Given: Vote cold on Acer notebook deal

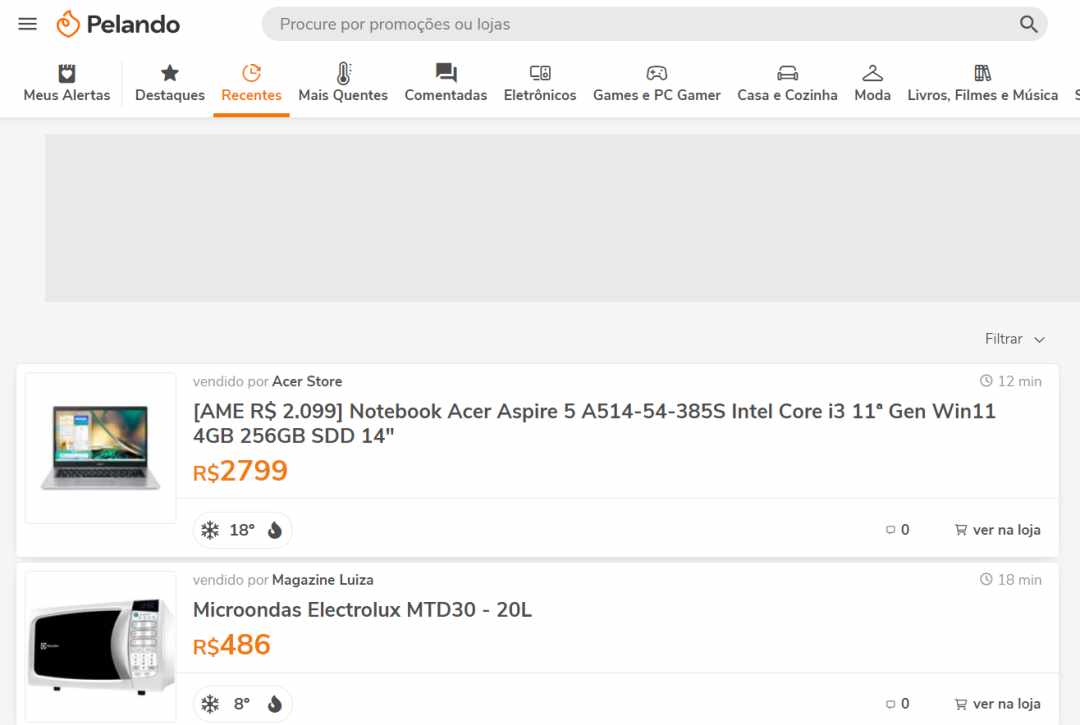Looking at the screenshot, I should [210, 530].
